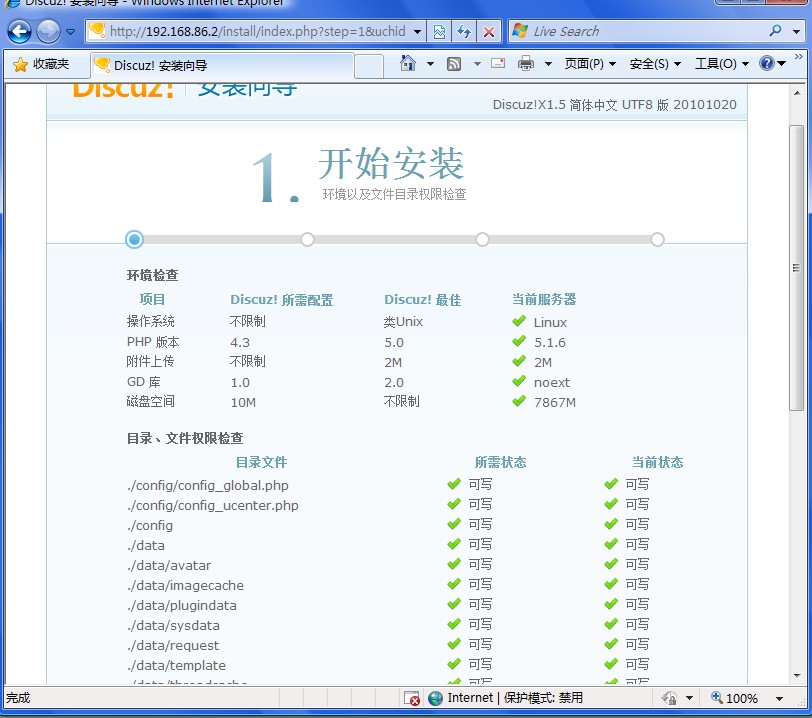Click the magnifier search icon
812x718 pixels.
[x=775, y=31]
